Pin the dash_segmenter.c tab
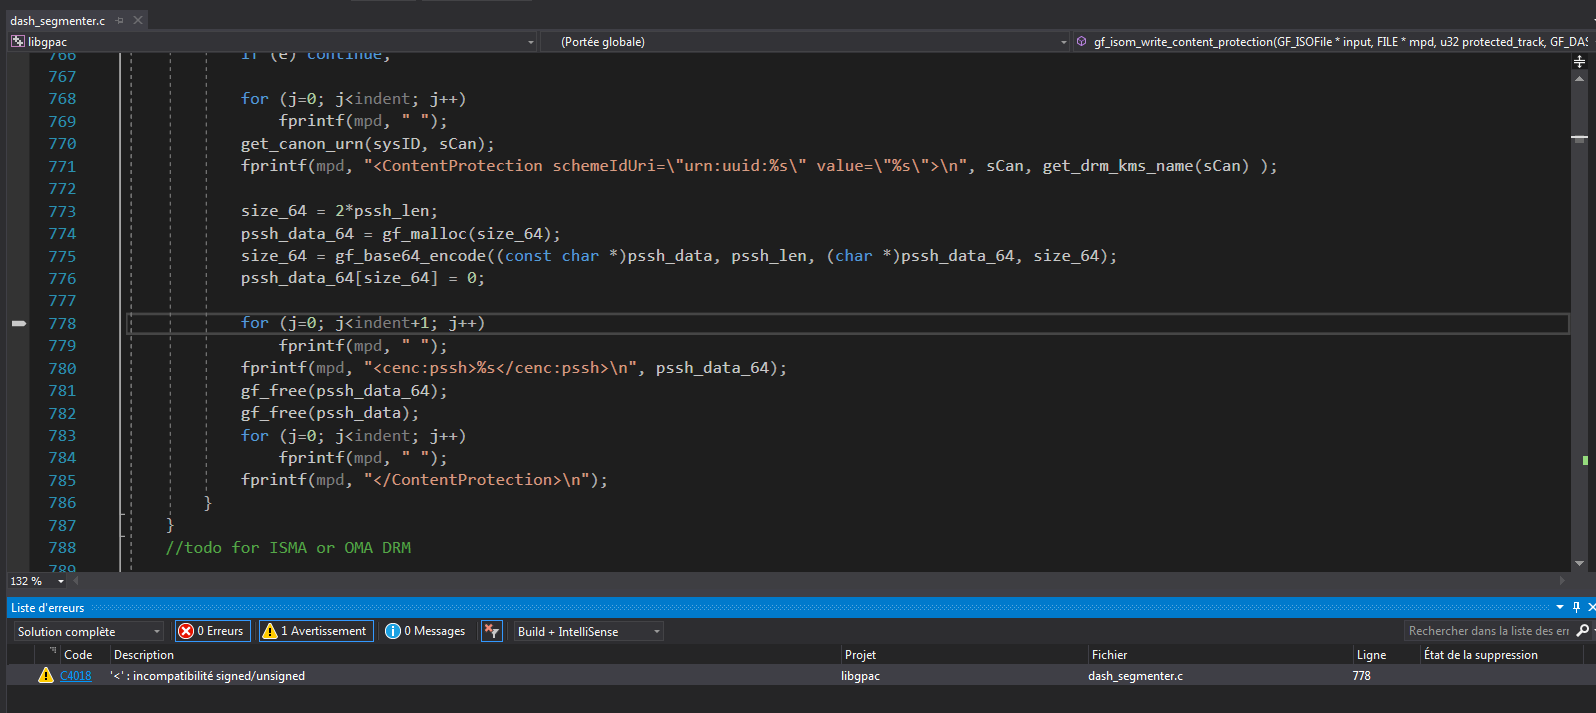The height and width of the screenshot is (713, 1596). 120,21
